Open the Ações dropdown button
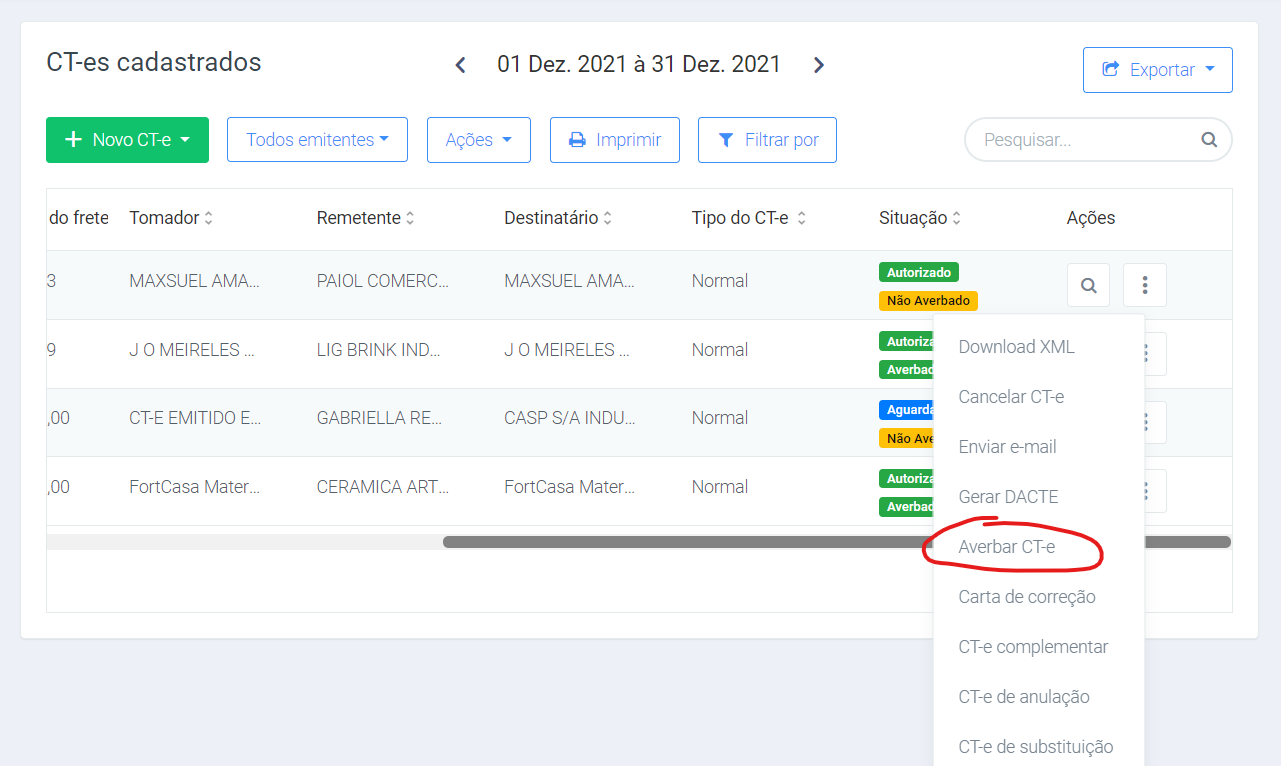1281x766 pixels. pyautogui.click(x=478, y=140)
